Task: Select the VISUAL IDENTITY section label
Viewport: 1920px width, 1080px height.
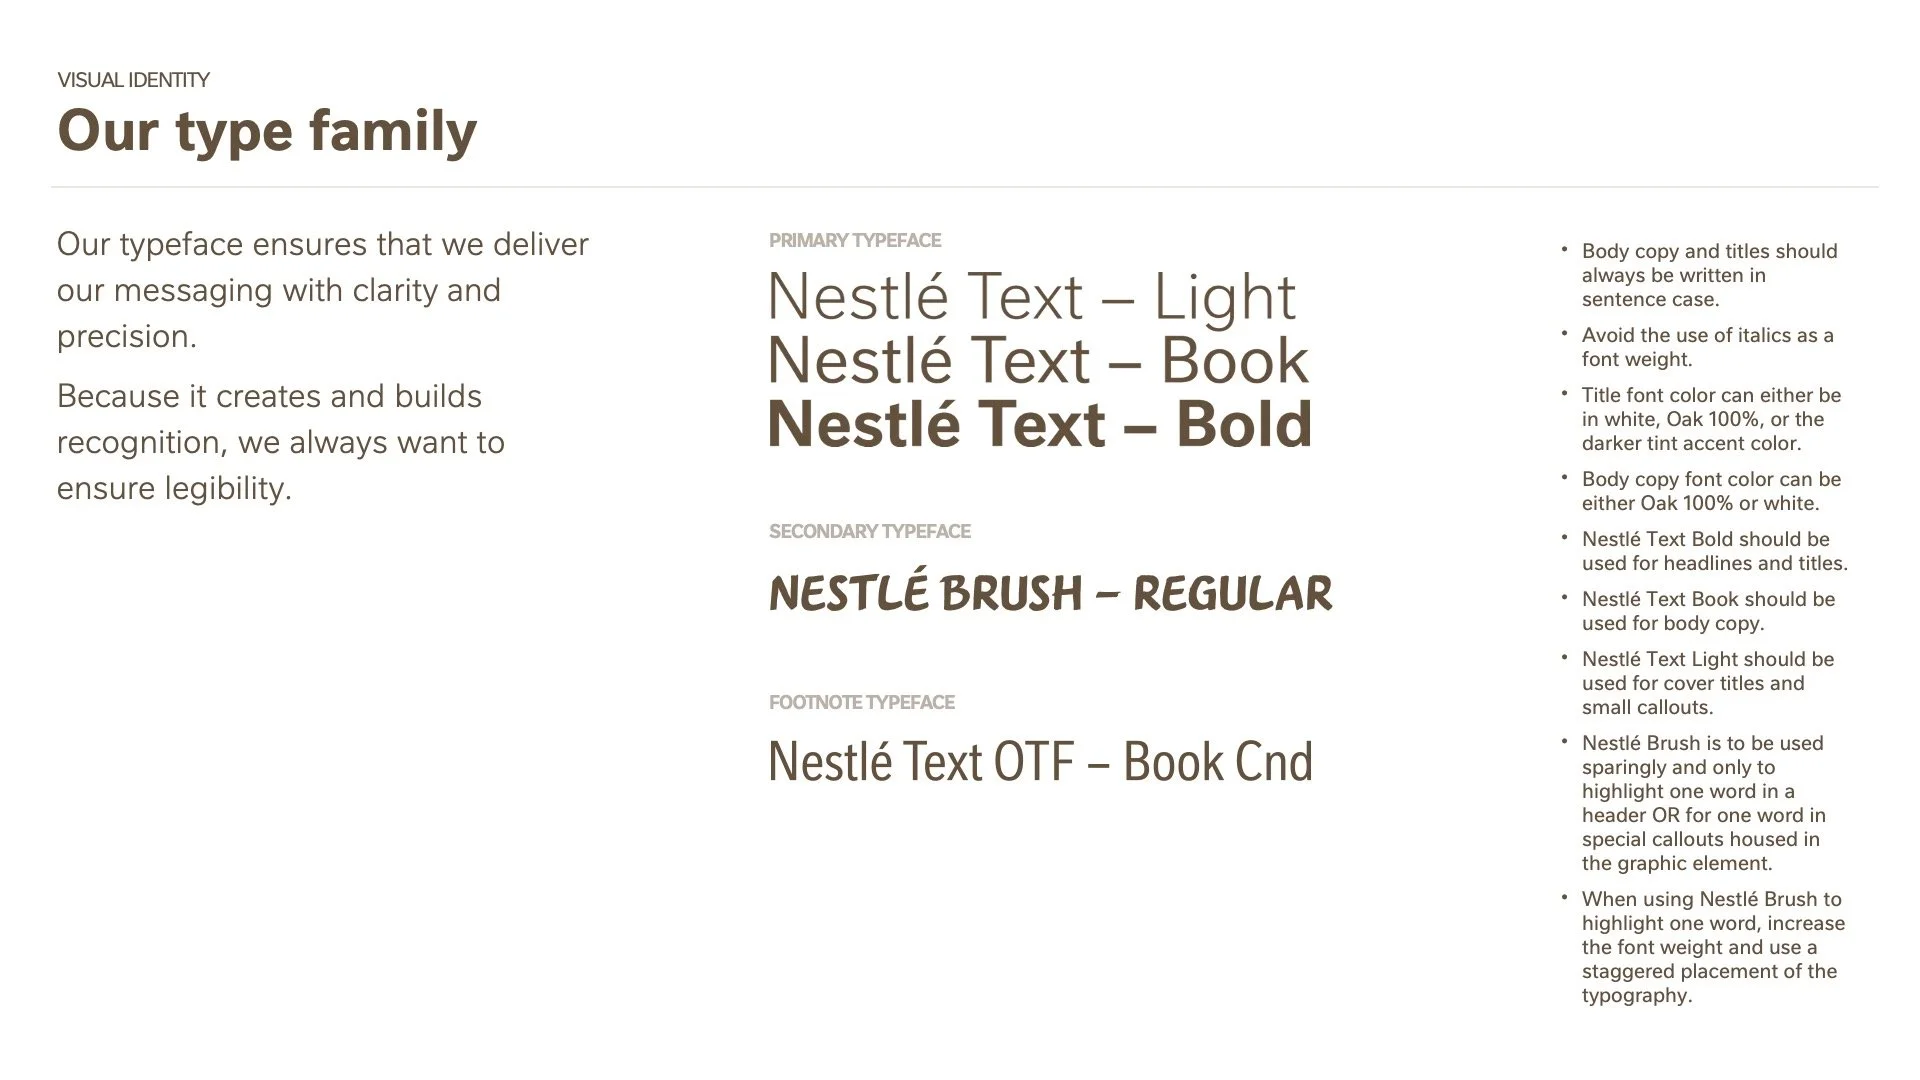Action: 133,80
